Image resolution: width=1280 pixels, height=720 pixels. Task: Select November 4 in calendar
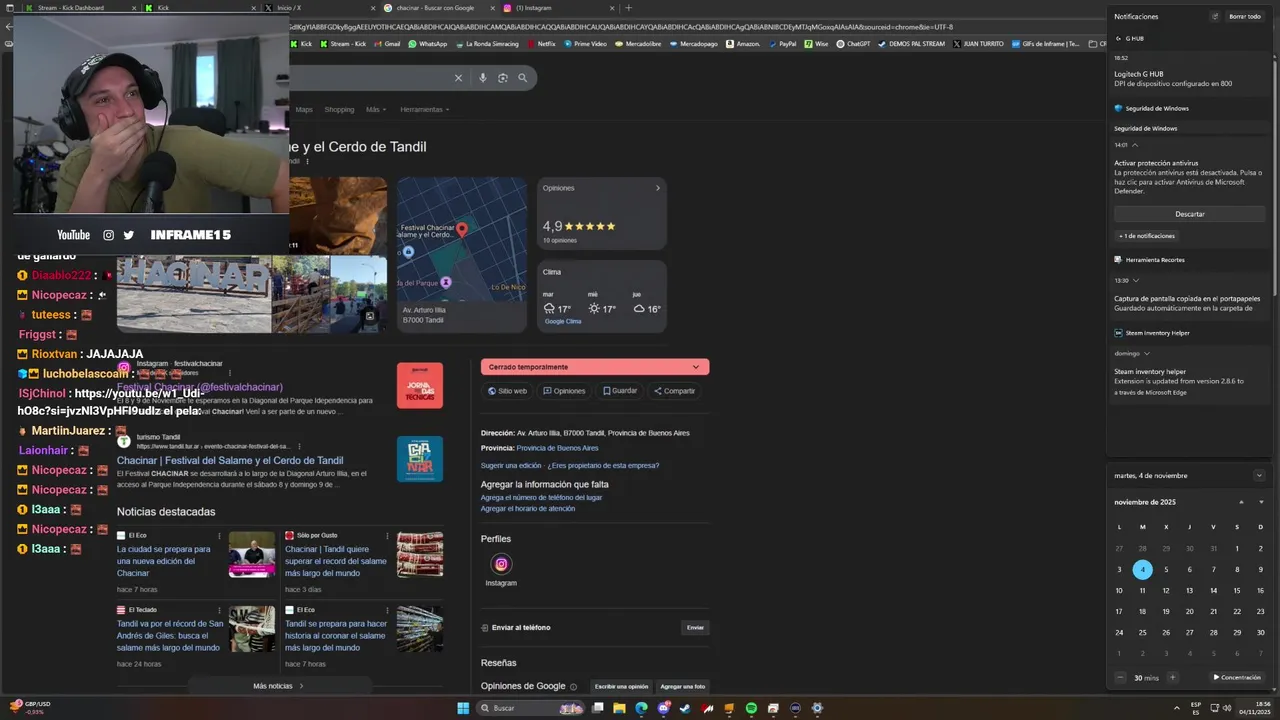[x=1142, y=569]
